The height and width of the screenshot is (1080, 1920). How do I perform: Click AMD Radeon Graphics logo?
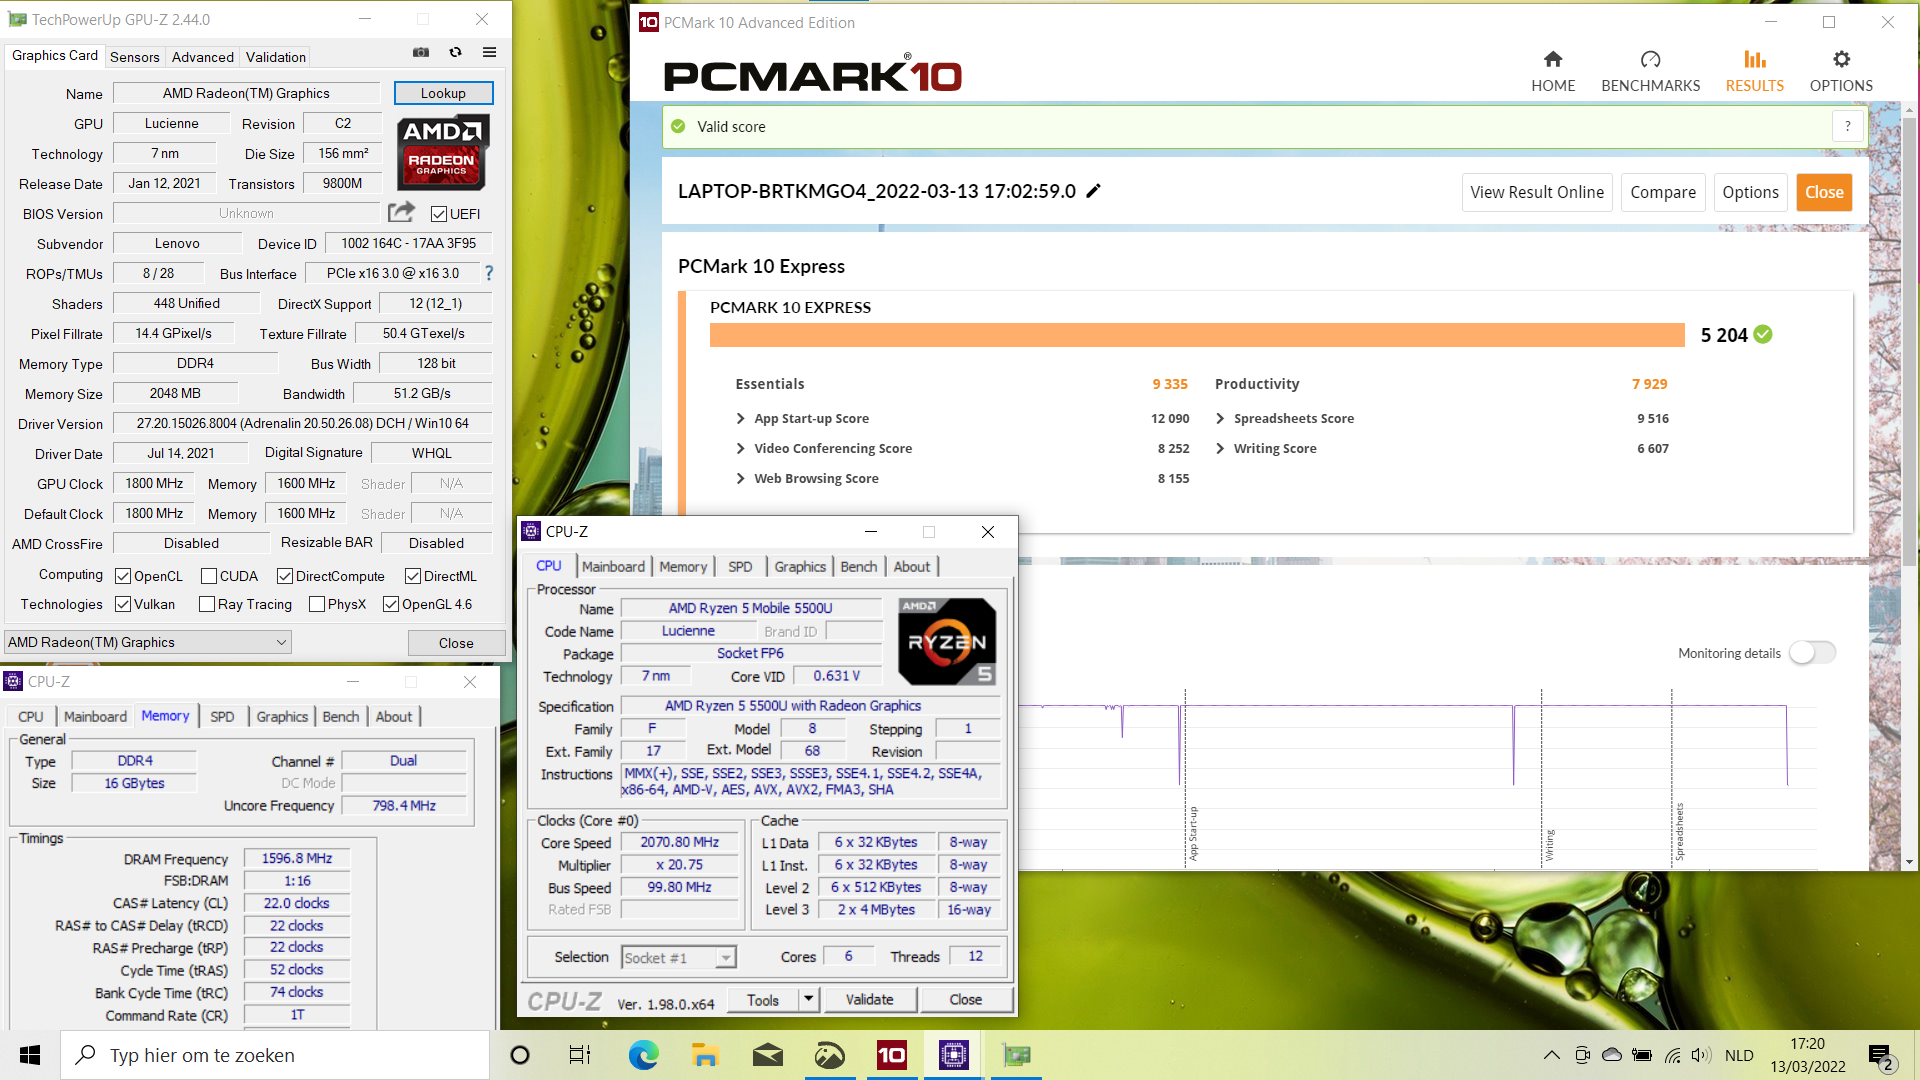(x=442, y=152)
